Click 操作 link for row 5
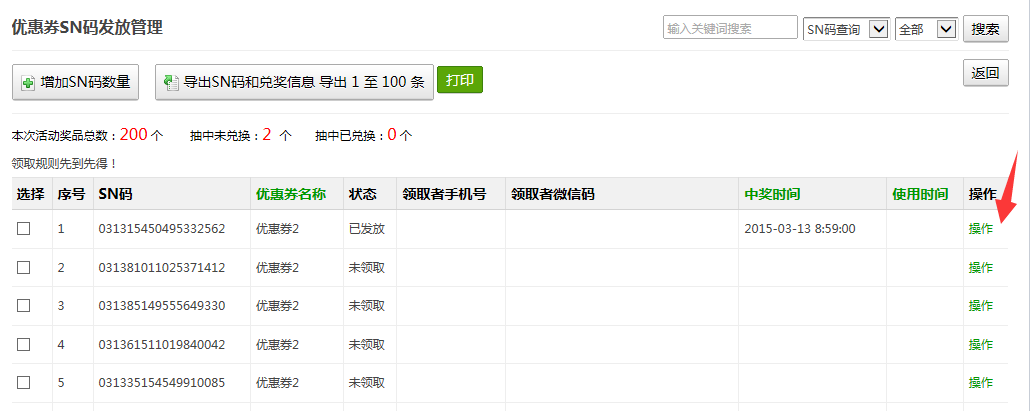 pyautogui.click(x=980, y=382)
